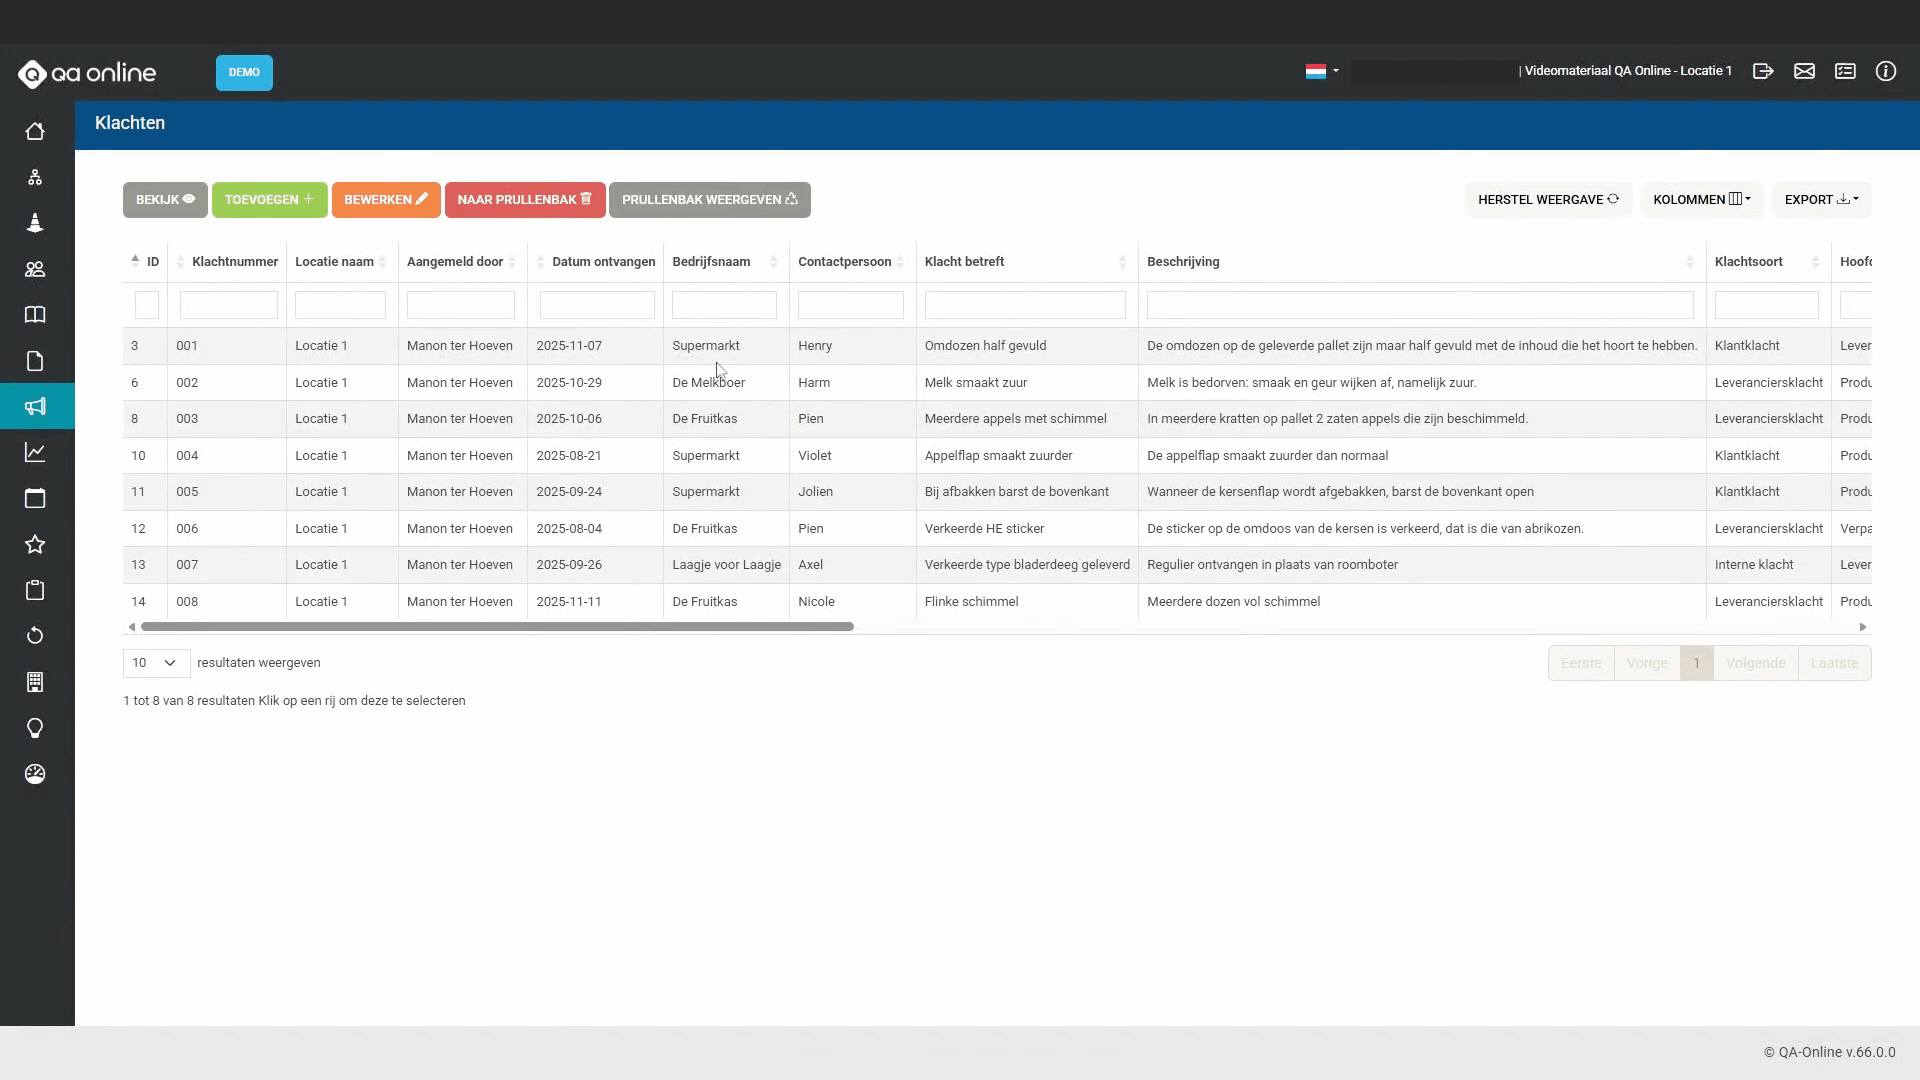The image size is (1920, 1080).
Task: Click the horizontal table scrollbar
Action: pyautogui.click(x=497, y=627)
